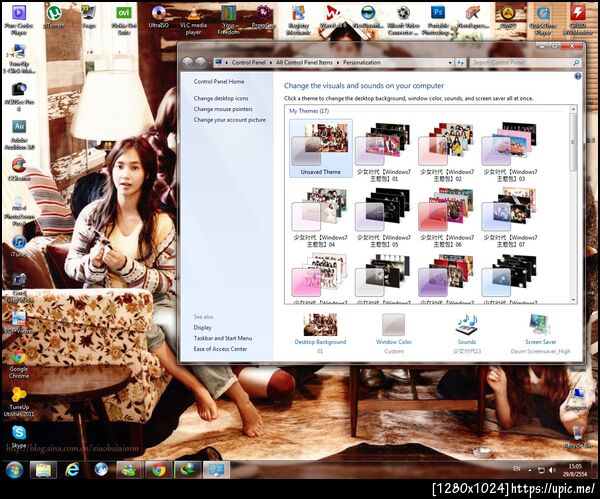Select theme 06 with red glass
This screenshot has width=600, height=499.
[447, 217]
